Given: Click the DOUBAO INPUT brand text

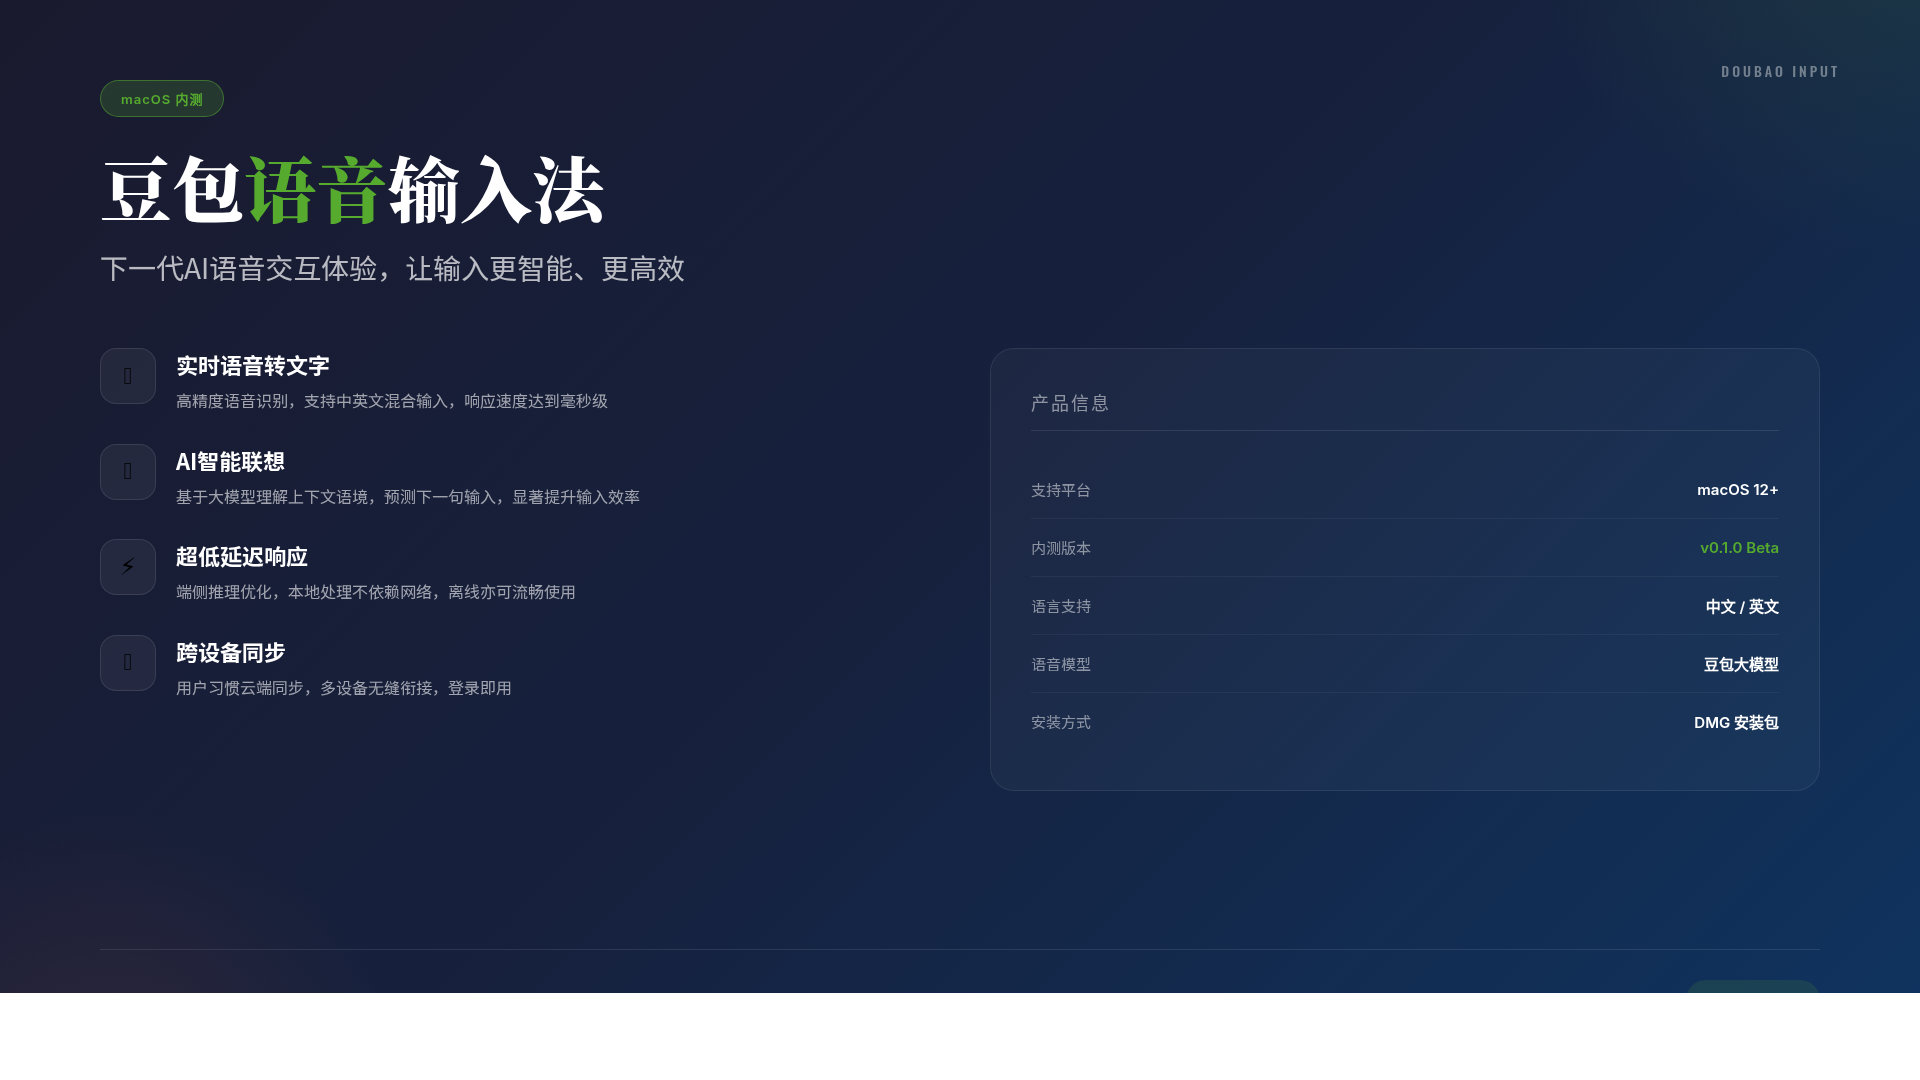Looking at the screenshot, I should tap(1779, 72).
